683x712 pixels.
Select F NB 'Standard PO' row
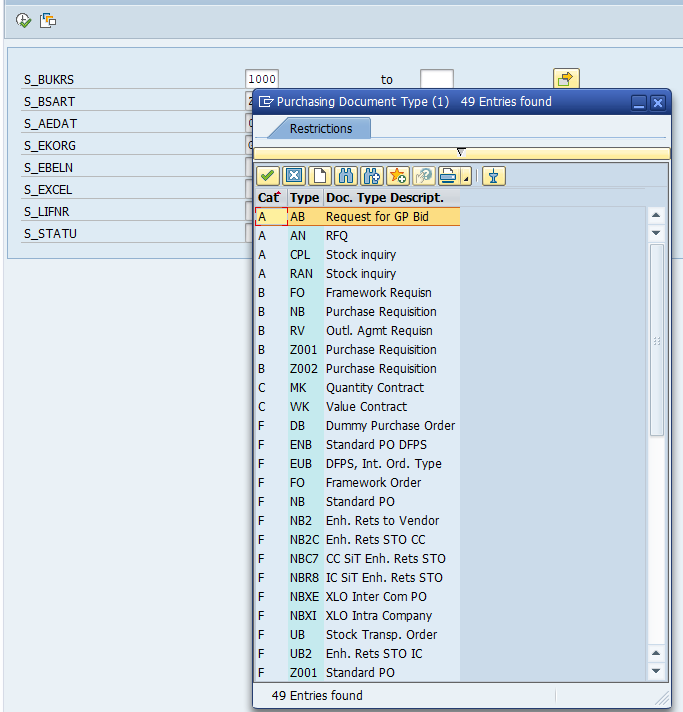(358, 502)
